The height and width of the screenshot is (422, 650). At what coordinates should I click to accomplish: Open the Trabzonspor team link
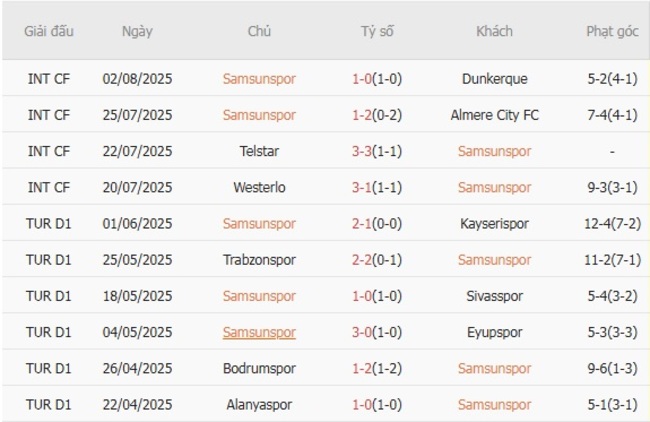tap(259, 259)
